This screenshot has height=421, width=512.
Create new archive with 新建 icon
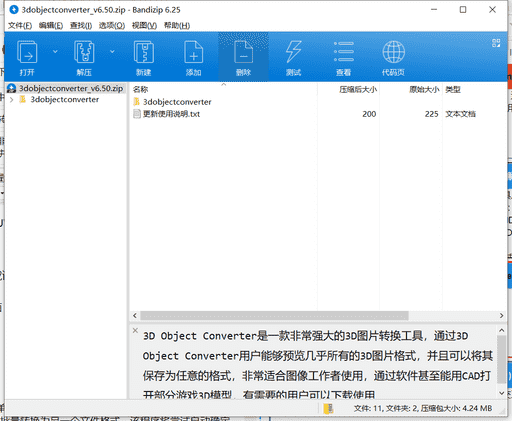click(144, 57)
